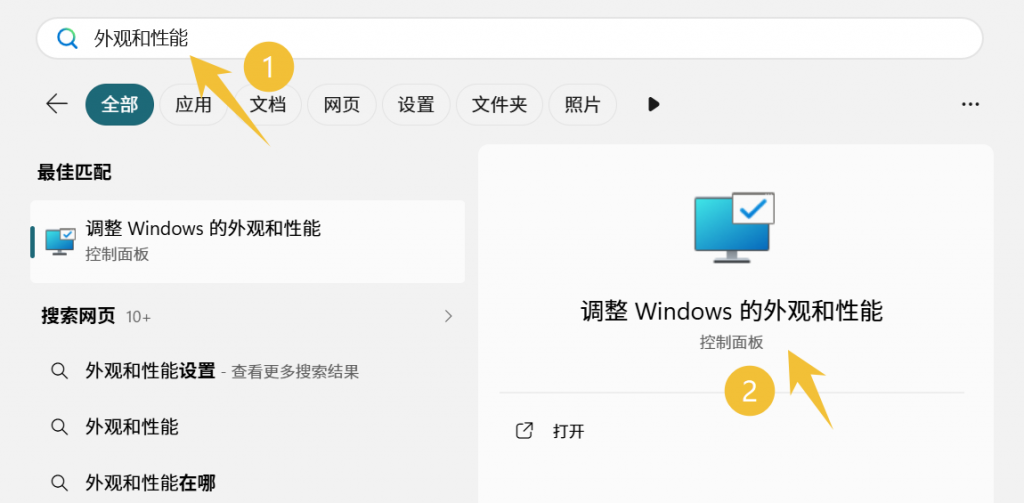1024x503 pixels.
Task: Switch to the 设置 filter tab
Action: click(x=416, y=105)
